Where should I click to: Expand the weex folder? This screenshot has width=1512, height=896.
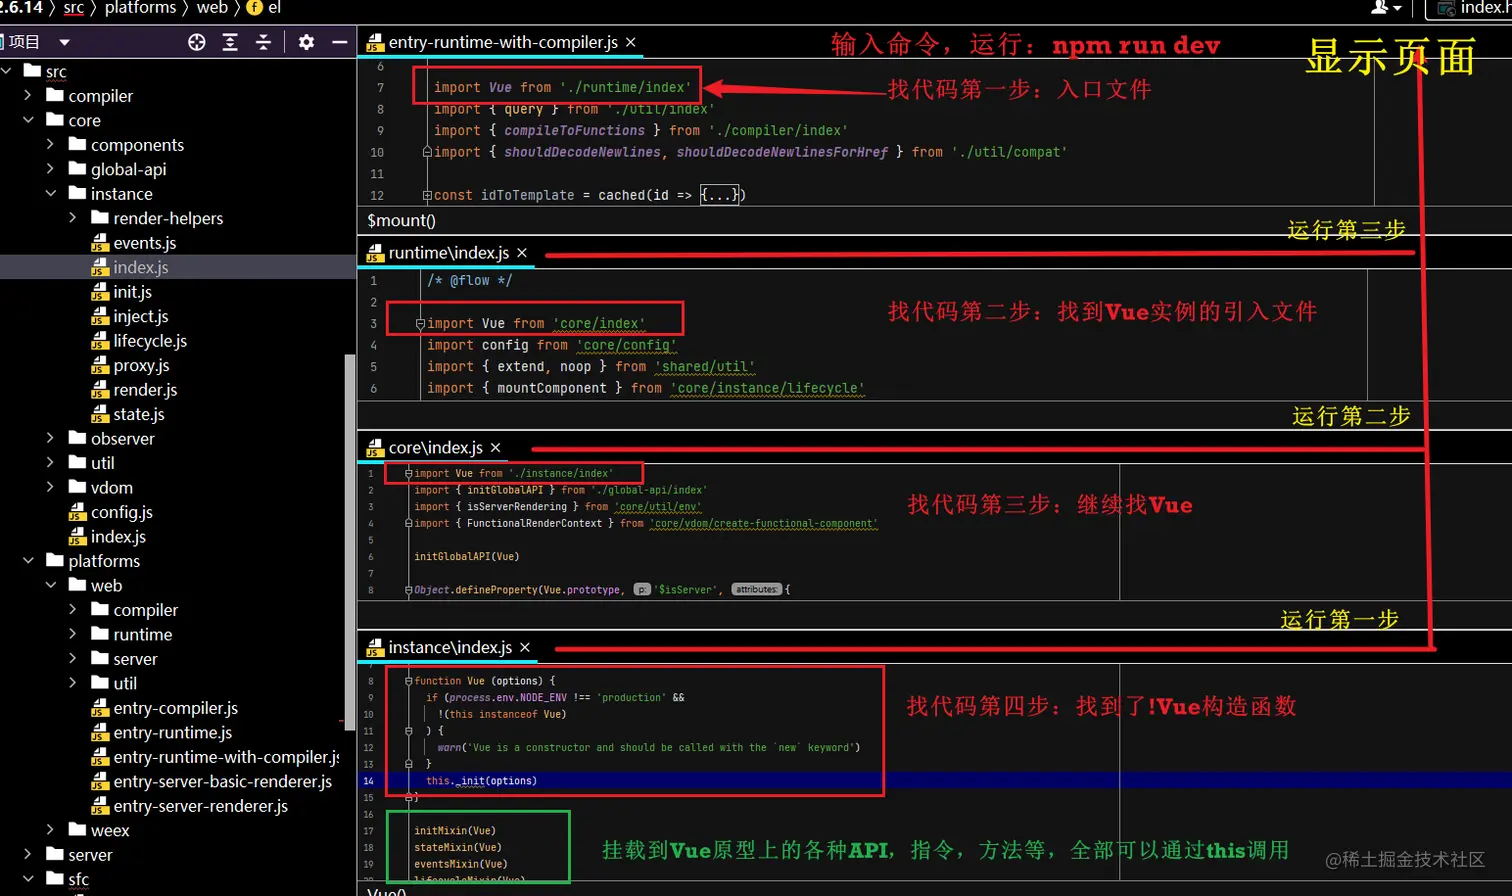(x=50, y=830)
